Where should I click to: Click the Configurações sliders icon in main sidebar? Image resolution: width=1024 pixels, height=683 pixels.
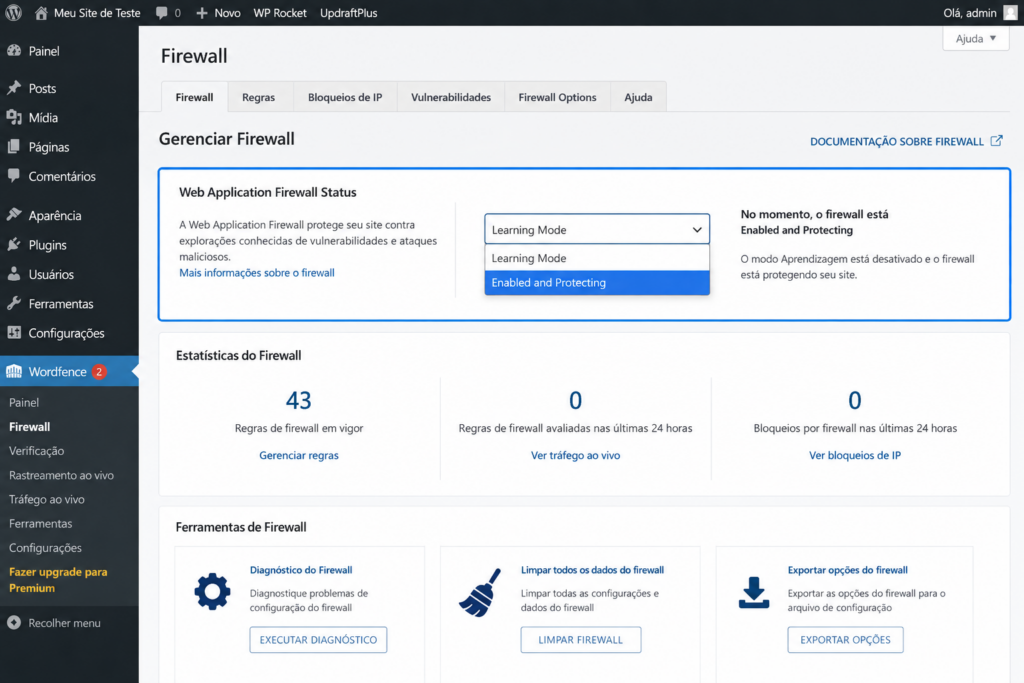click(14, 333)
